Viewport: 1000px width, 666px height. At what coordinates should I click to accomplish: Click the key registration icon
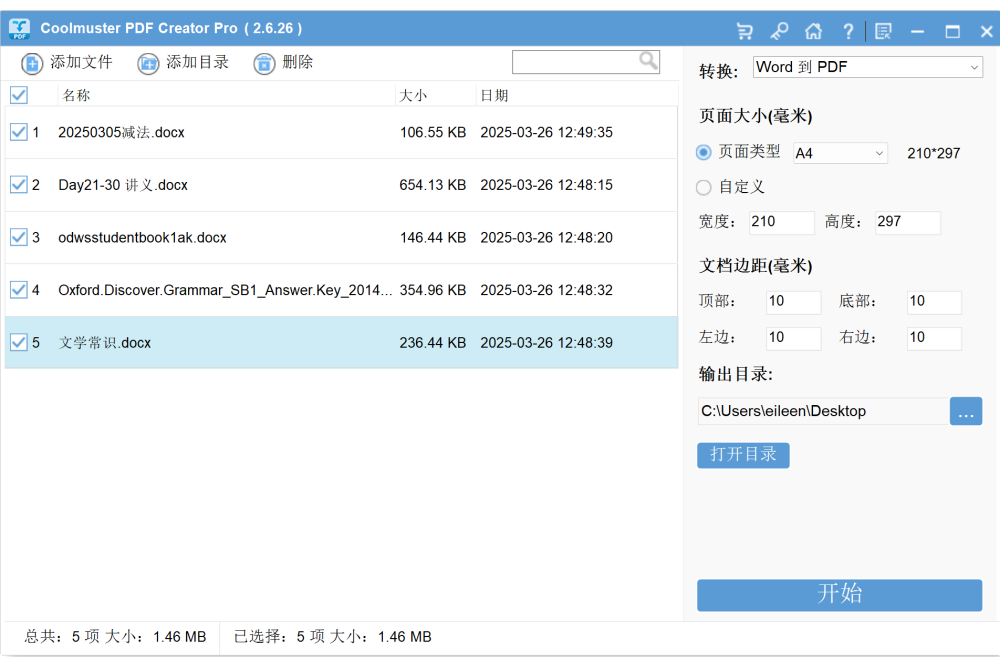tap(779, 31)
